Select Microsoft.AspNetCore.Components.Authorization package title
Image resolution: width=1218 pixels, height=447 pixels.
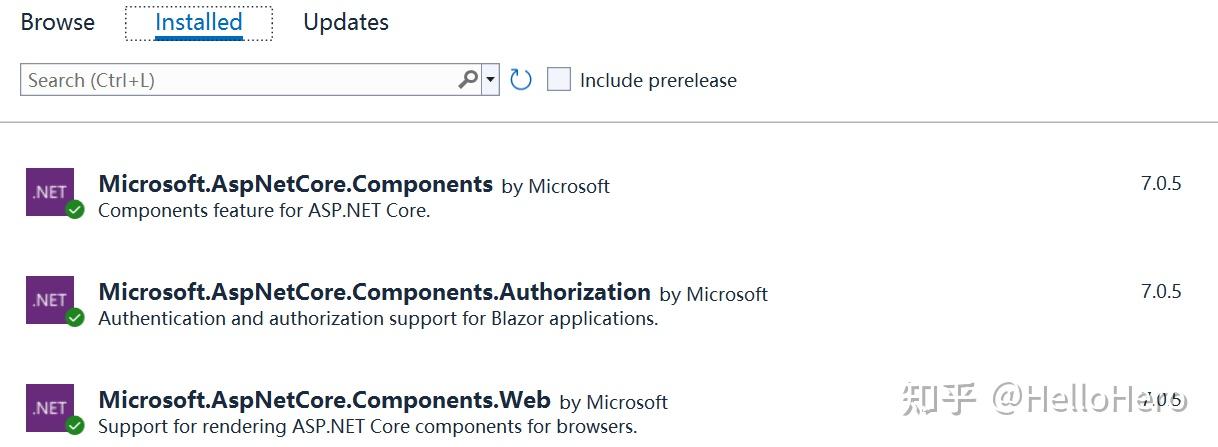point(375,292)
